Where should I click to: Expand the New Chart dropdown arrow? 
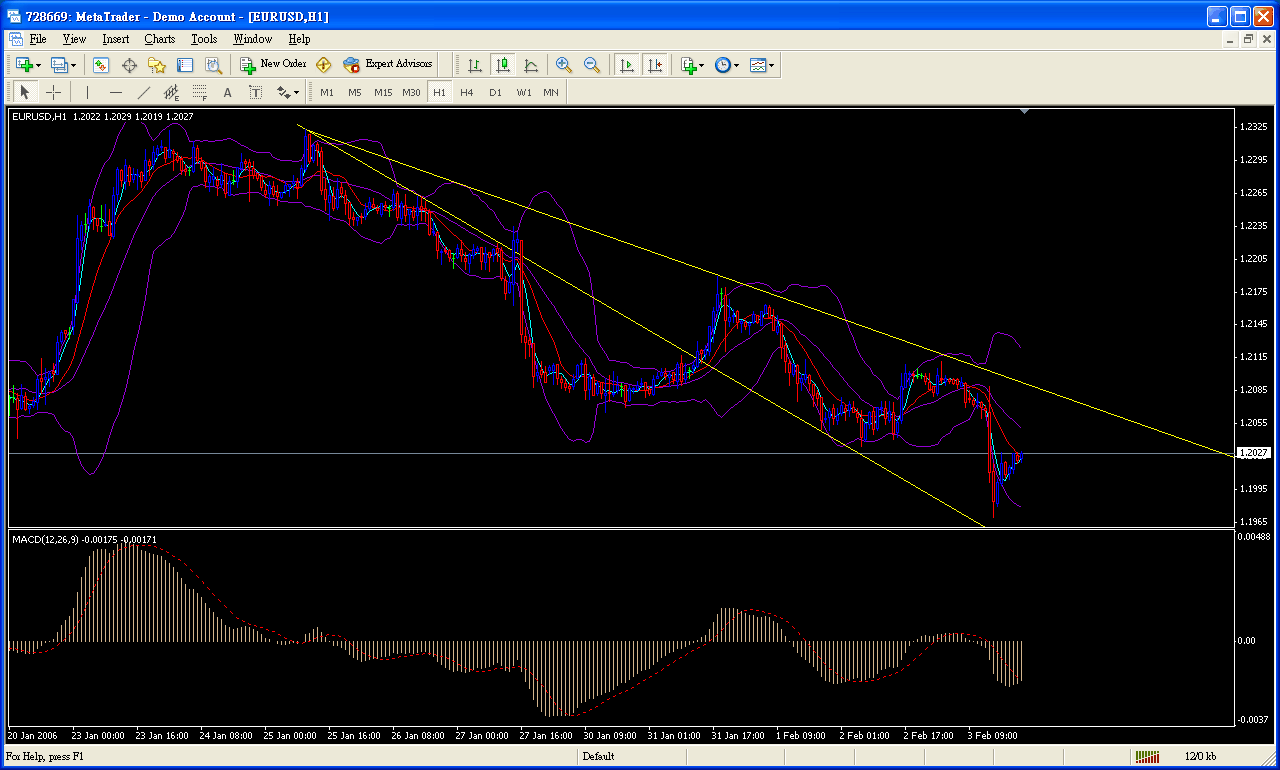[38, 66]
